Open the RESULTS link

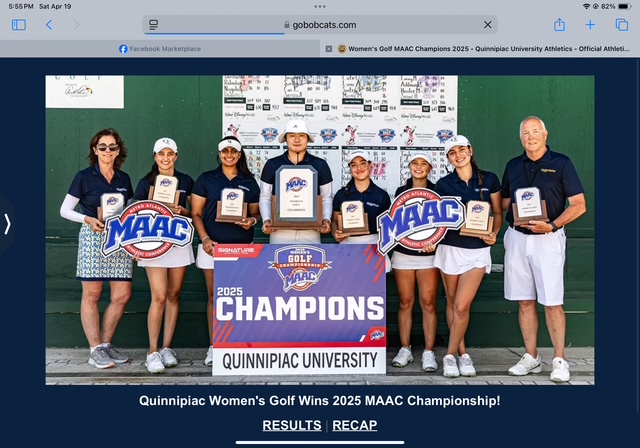pos(292,425)
